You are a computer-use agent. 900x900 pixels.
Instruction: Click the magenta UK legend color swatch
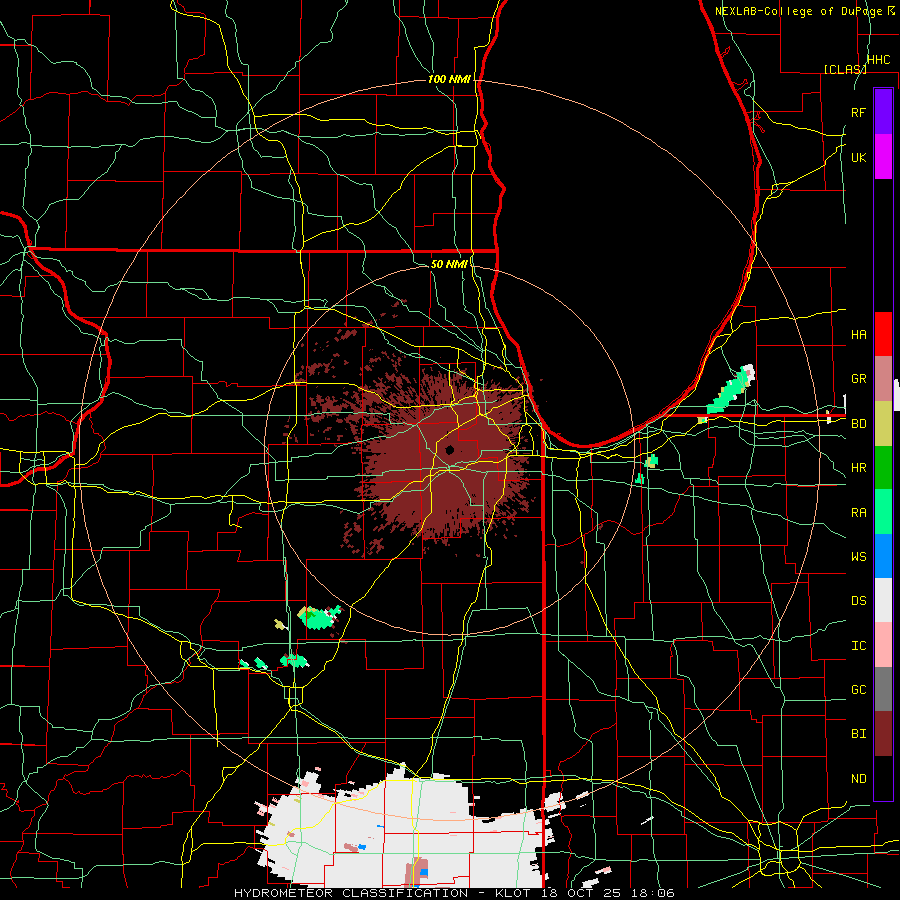point(883,157)
